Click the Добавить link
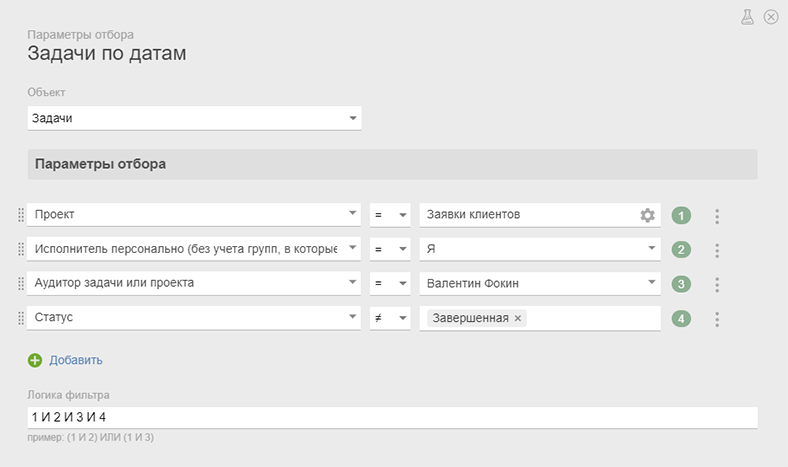 click(76, 360)
